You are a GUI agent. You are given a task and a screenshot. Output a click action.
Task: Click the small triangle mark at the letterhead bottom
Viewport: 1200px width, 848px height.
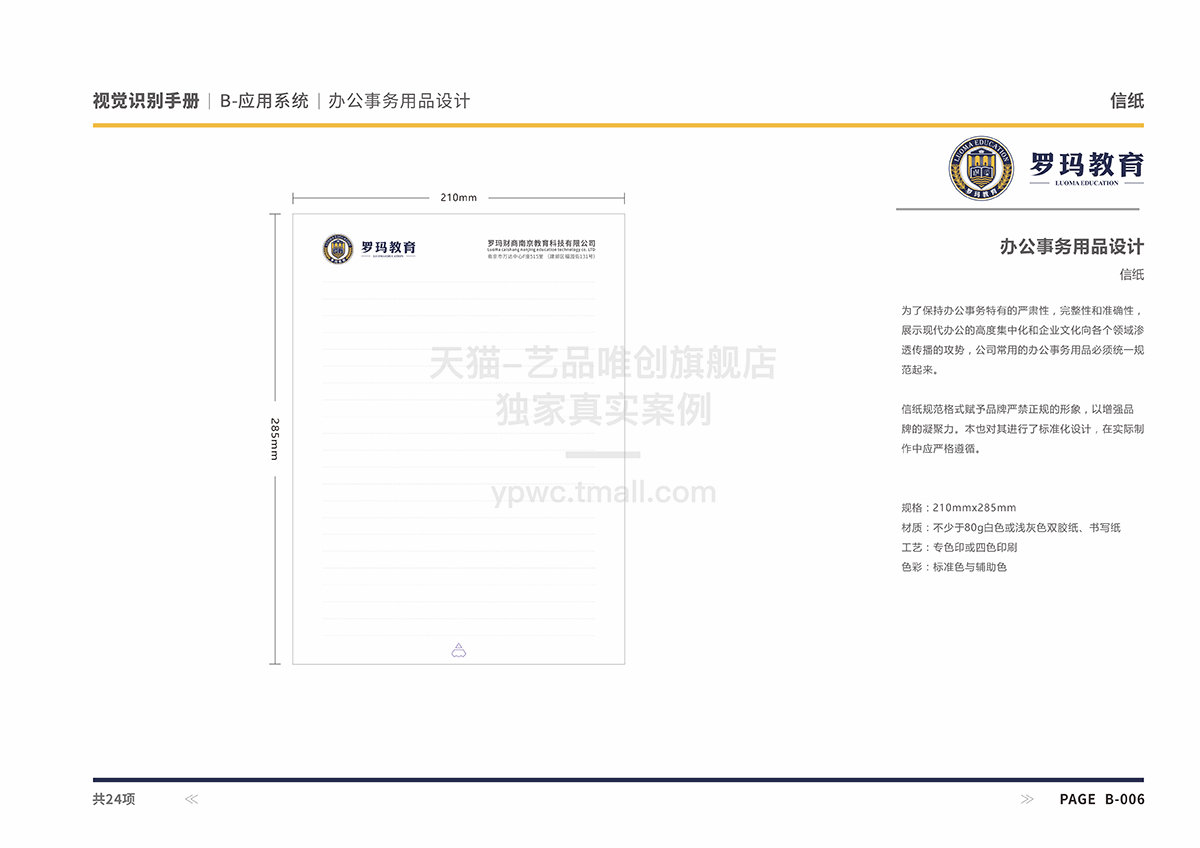click(458, 650)
